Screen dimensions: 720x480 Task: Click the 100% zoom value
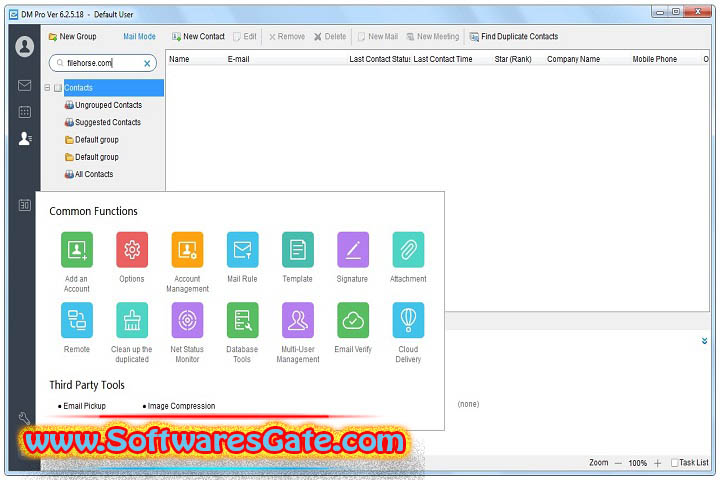point(637,463)
